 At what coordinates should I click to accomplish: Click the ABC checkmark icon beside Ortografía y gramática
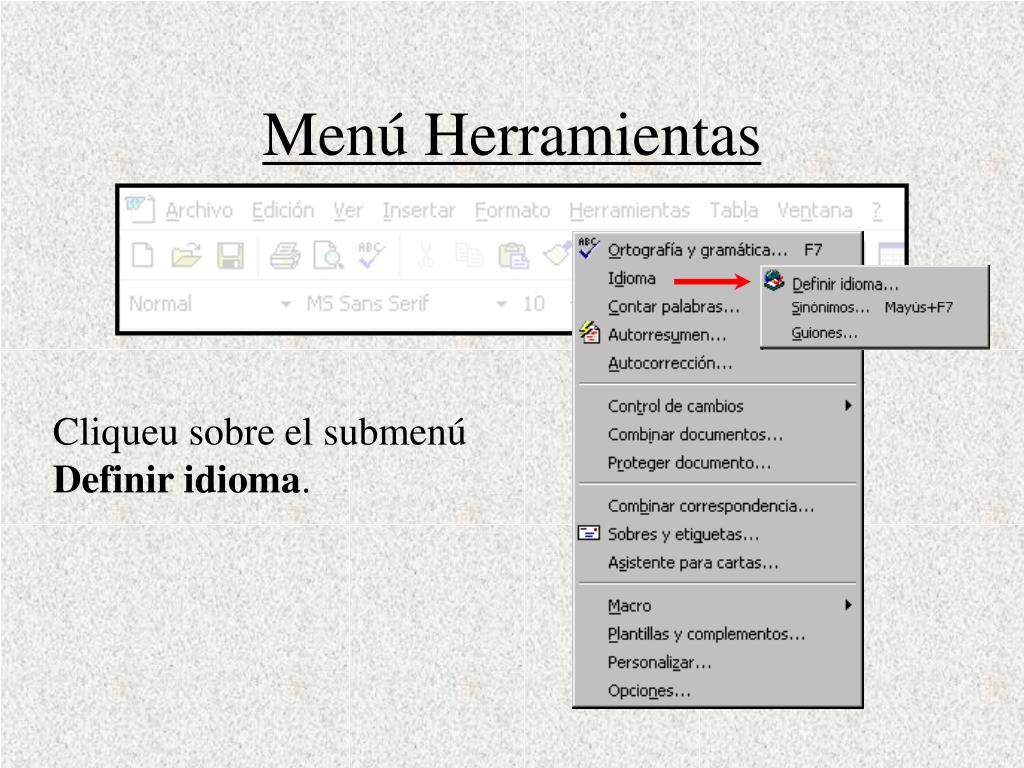pos(588,248)
